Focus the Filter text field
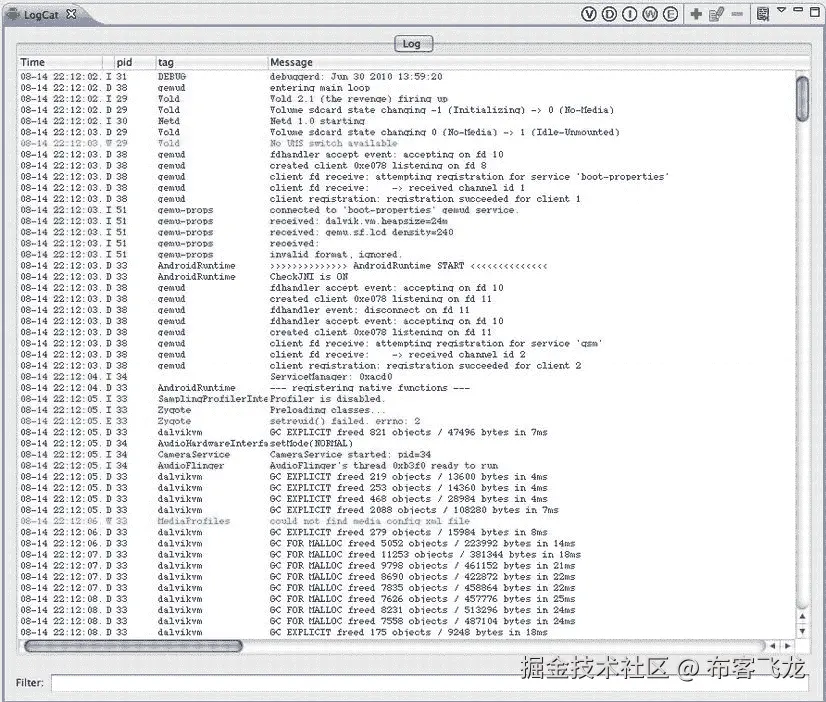This screenshot has height=702, width=826. [x=430, y=683]
